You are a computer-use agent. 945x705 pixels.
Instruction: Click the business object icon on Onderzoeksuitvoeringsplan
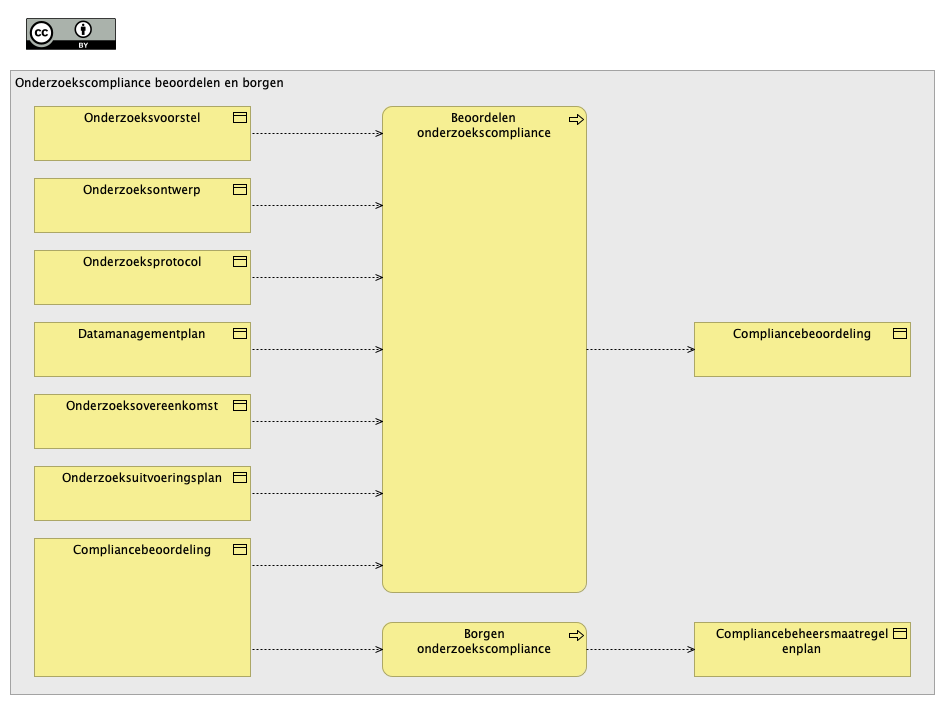[x=240, y=477]
